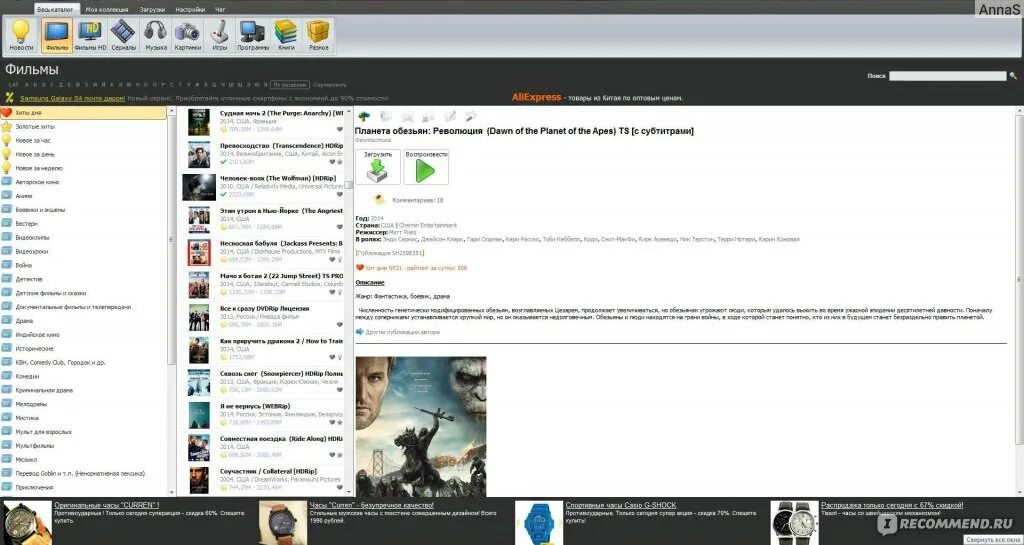Viewport: 1024px width, 545px height.
Task: Click the grayed pencil edit icon above title
Action: (x=450, y=116)
